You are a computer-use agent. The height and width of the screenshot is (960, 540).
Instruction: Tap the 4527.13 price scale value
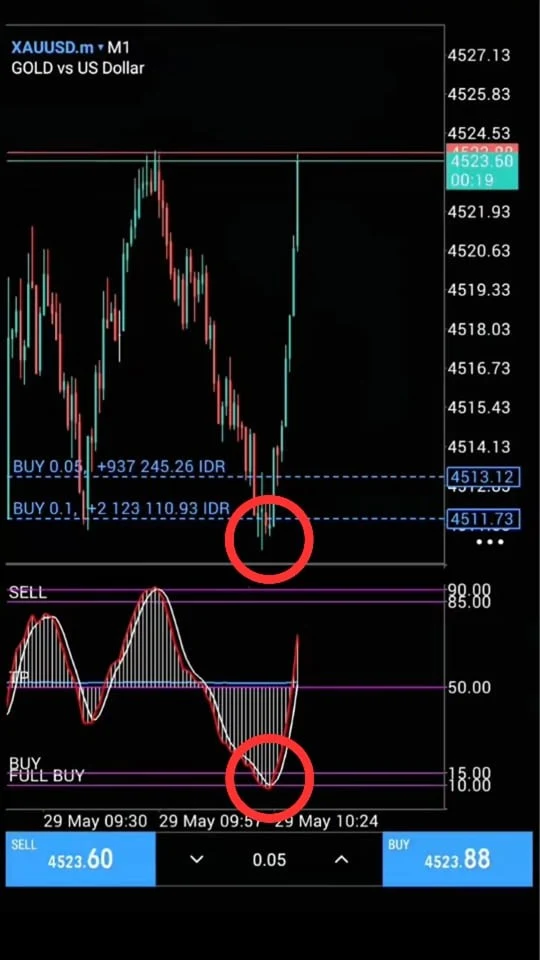pyautogui.click(x=479, y=55)
